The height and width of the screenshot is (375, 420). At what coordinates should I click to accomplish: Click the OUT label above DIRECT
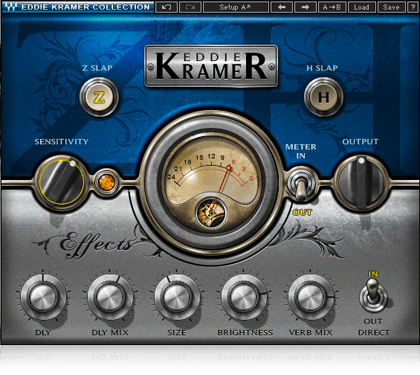(x=373, y=321)
